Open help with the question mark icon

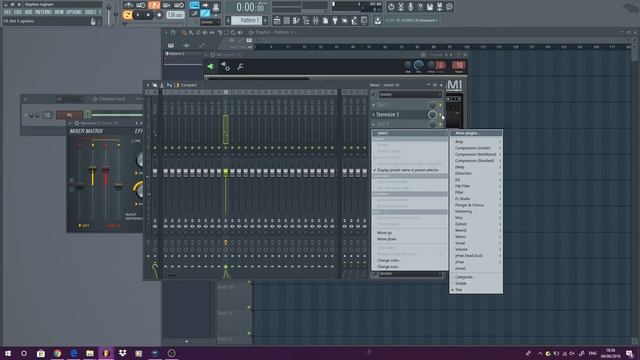tap(420, 7)
